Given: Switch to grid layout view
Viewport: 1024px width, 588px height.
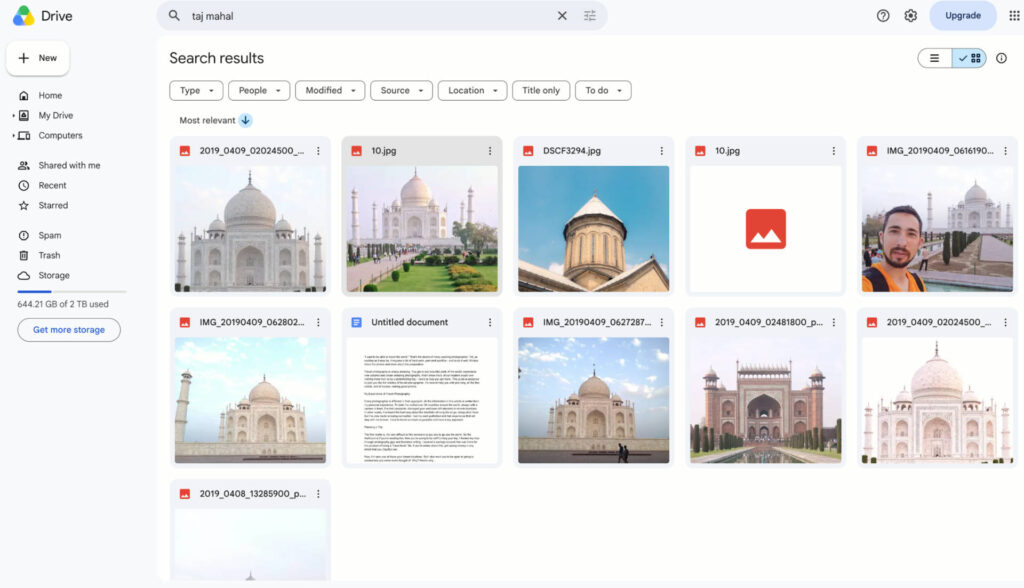Looking at the screenshot, I should (x=969, y=58).
